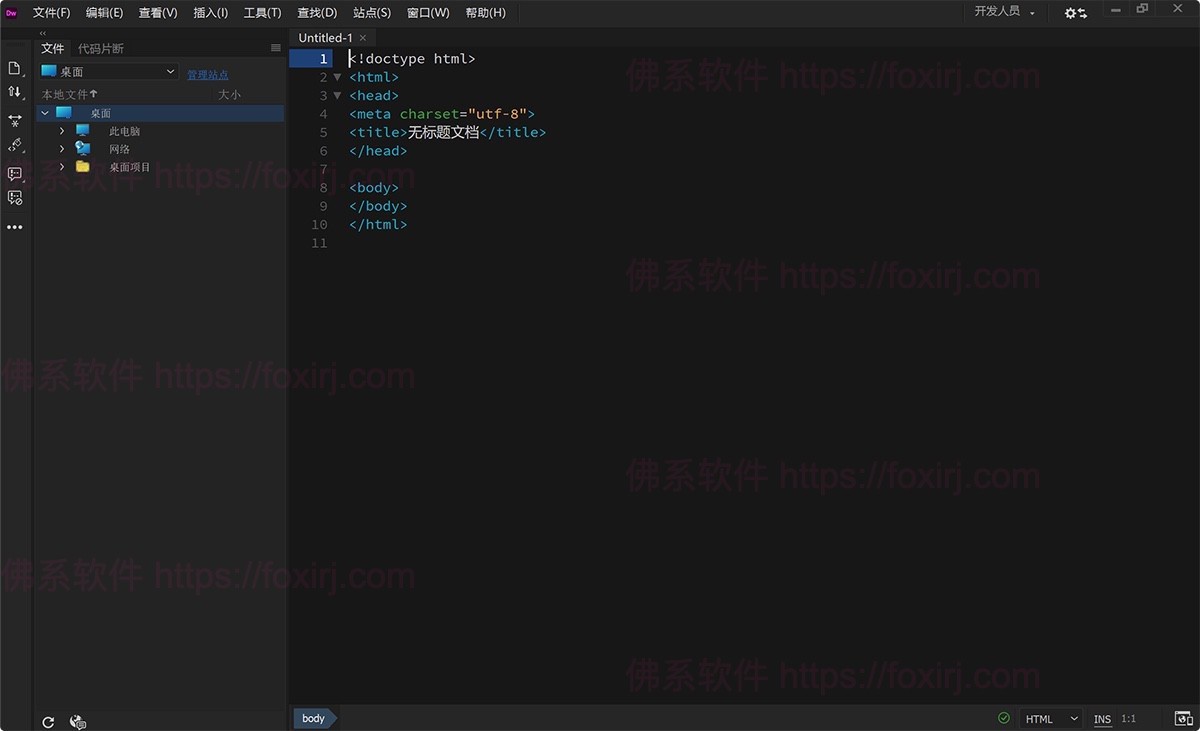
Task: Switch to the 代码片断 tab
Action: [100, 47]
